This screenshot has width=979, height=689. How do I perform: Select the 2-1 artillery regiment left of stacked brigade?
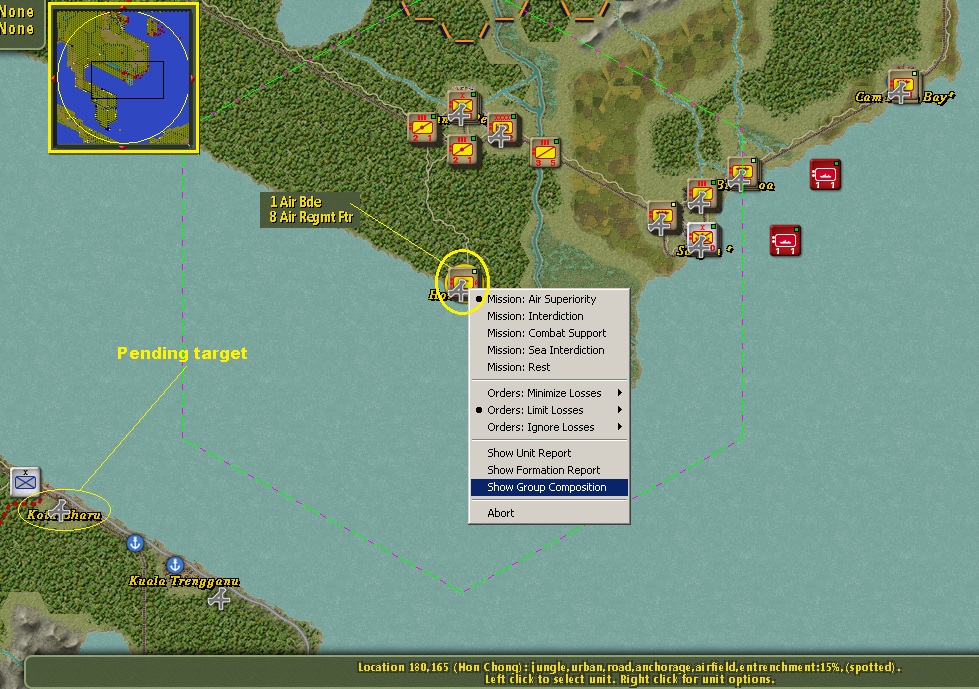[x=423, y=130]
